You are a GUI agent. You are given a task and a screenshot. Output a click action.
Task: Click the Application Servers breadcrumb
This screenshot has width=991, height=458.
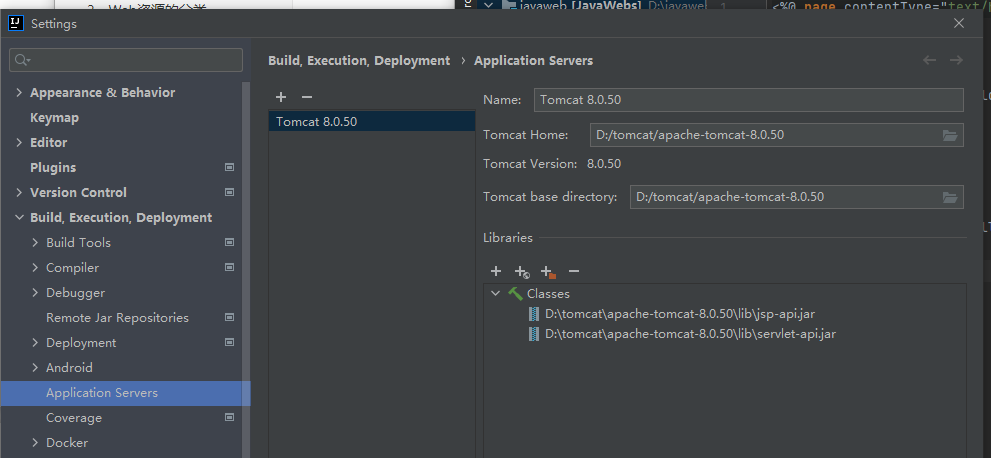[x=533, y=61]
